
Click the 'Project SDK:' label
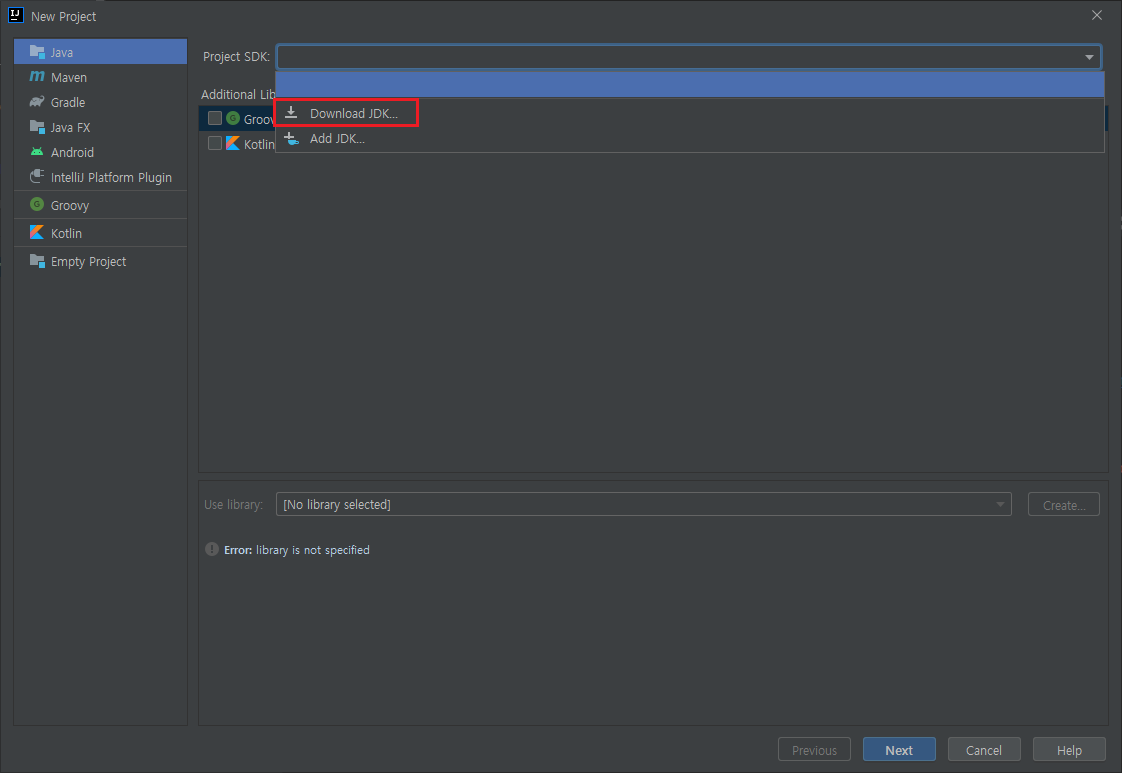(236, 57)
